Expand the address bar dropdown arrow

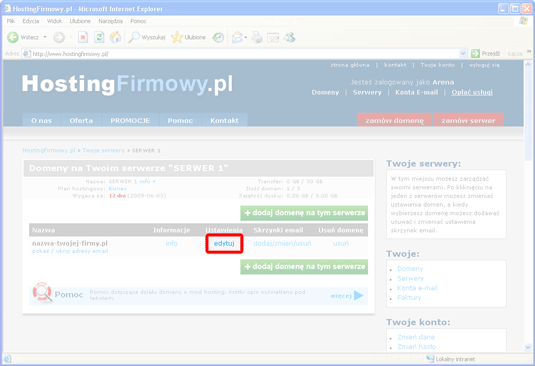tap(463, 54)
